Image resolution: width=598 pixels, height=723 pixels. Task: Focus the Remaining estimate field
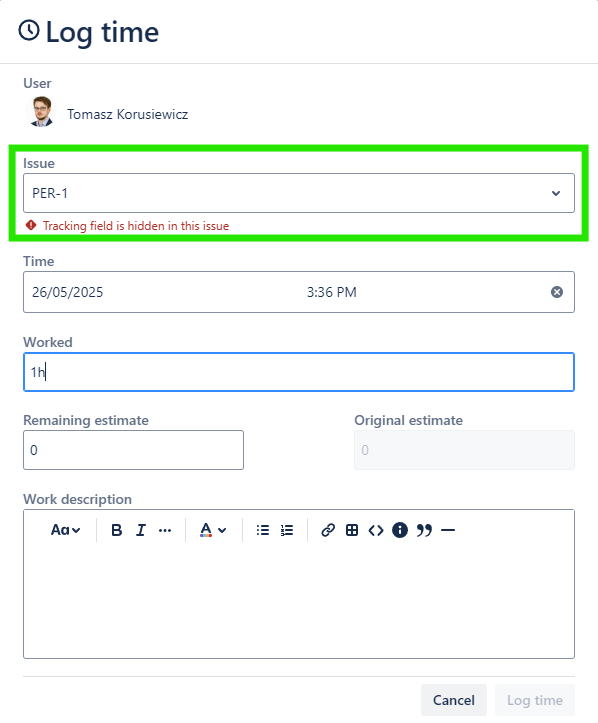tap(133, 450)
